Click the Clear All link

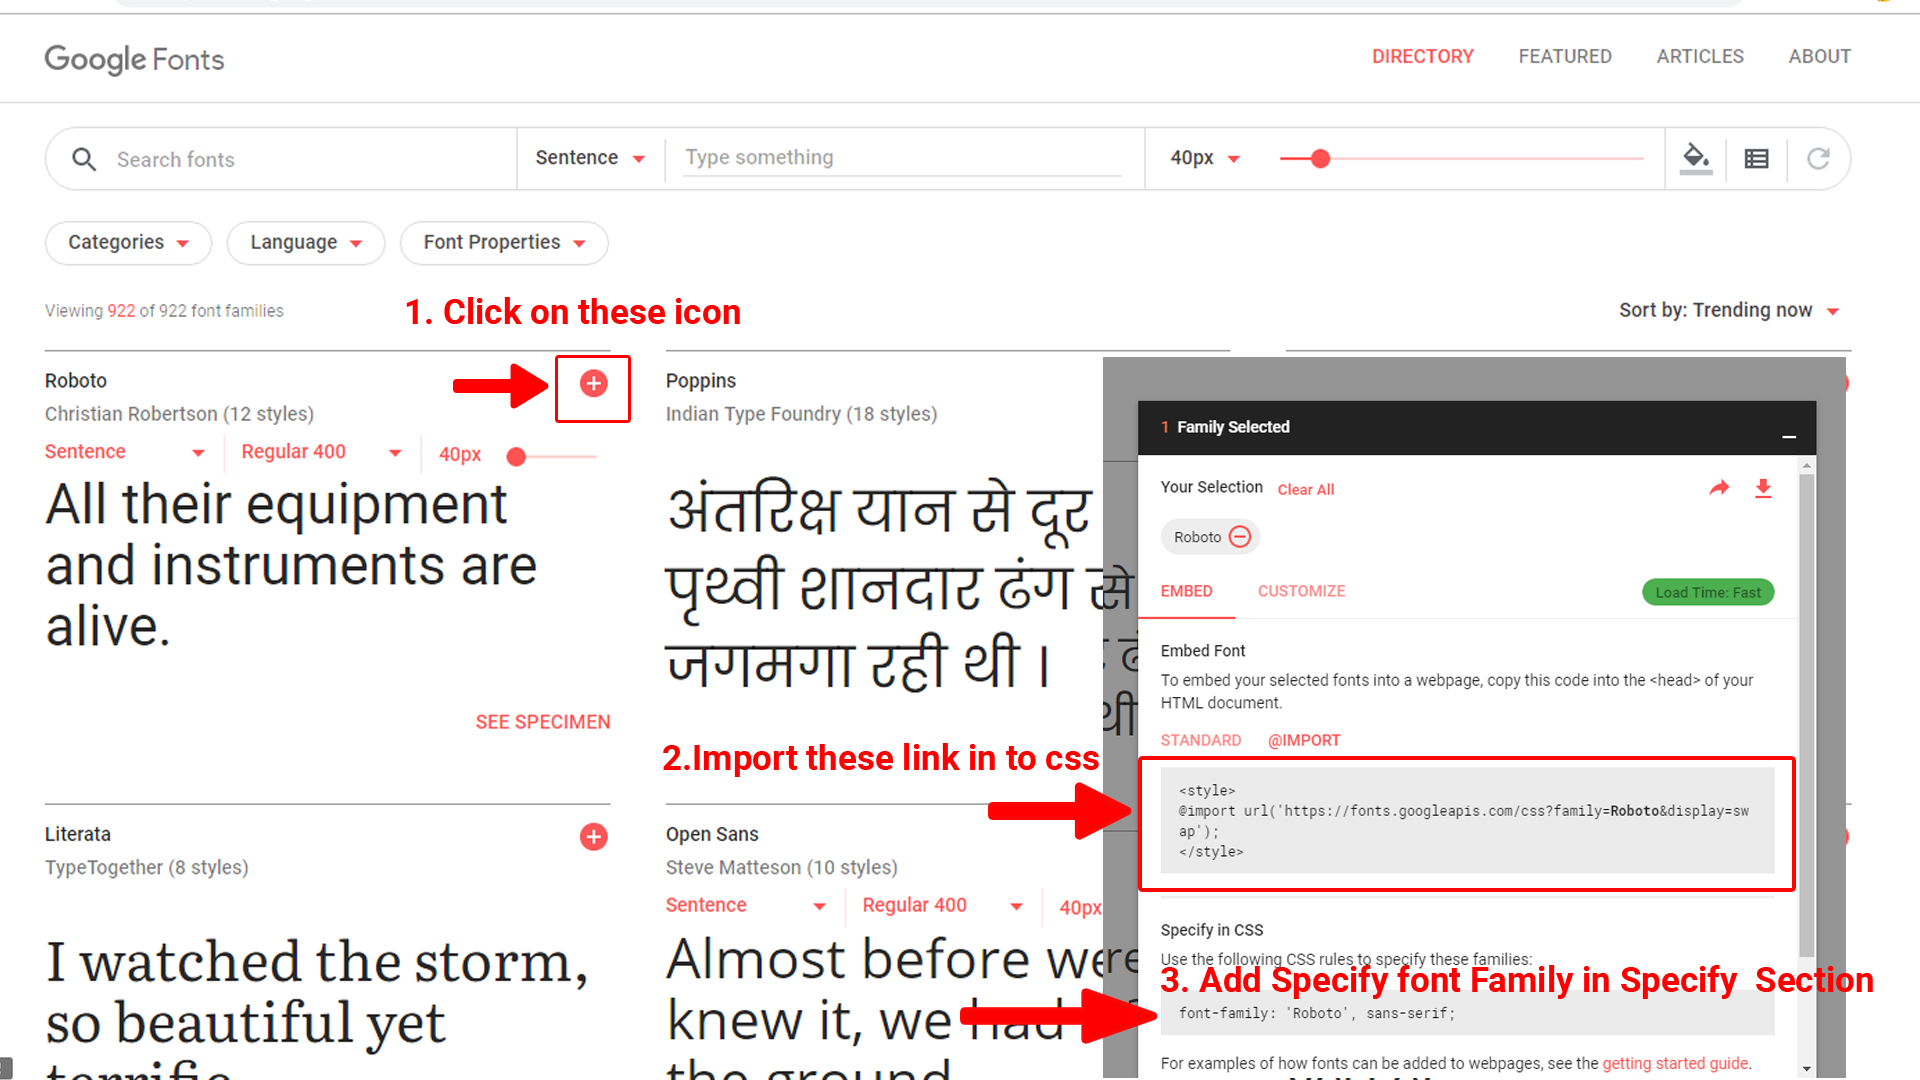point(1305,489)
